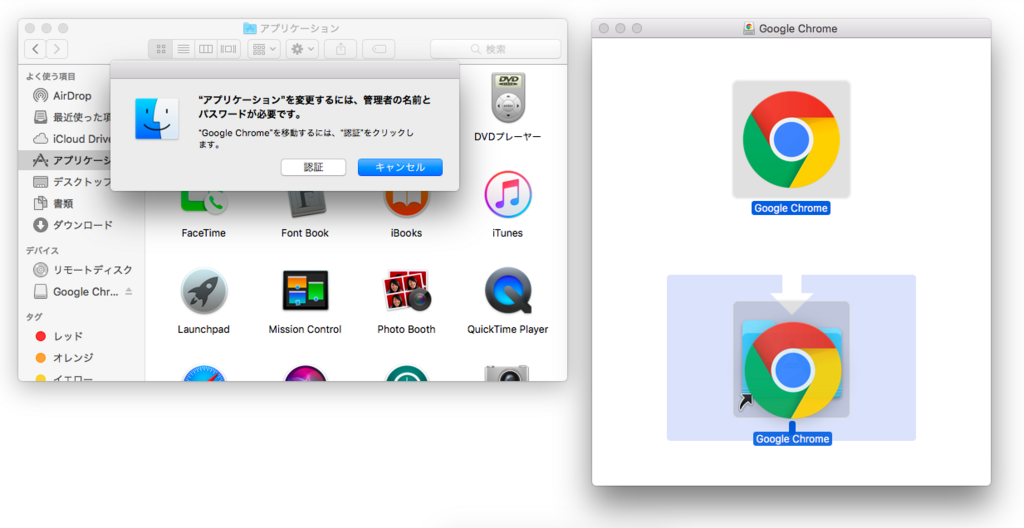Select the Font Book app icon
Image resolution: width=1024 pixels, height=528 pixels.
click(305, 204)
